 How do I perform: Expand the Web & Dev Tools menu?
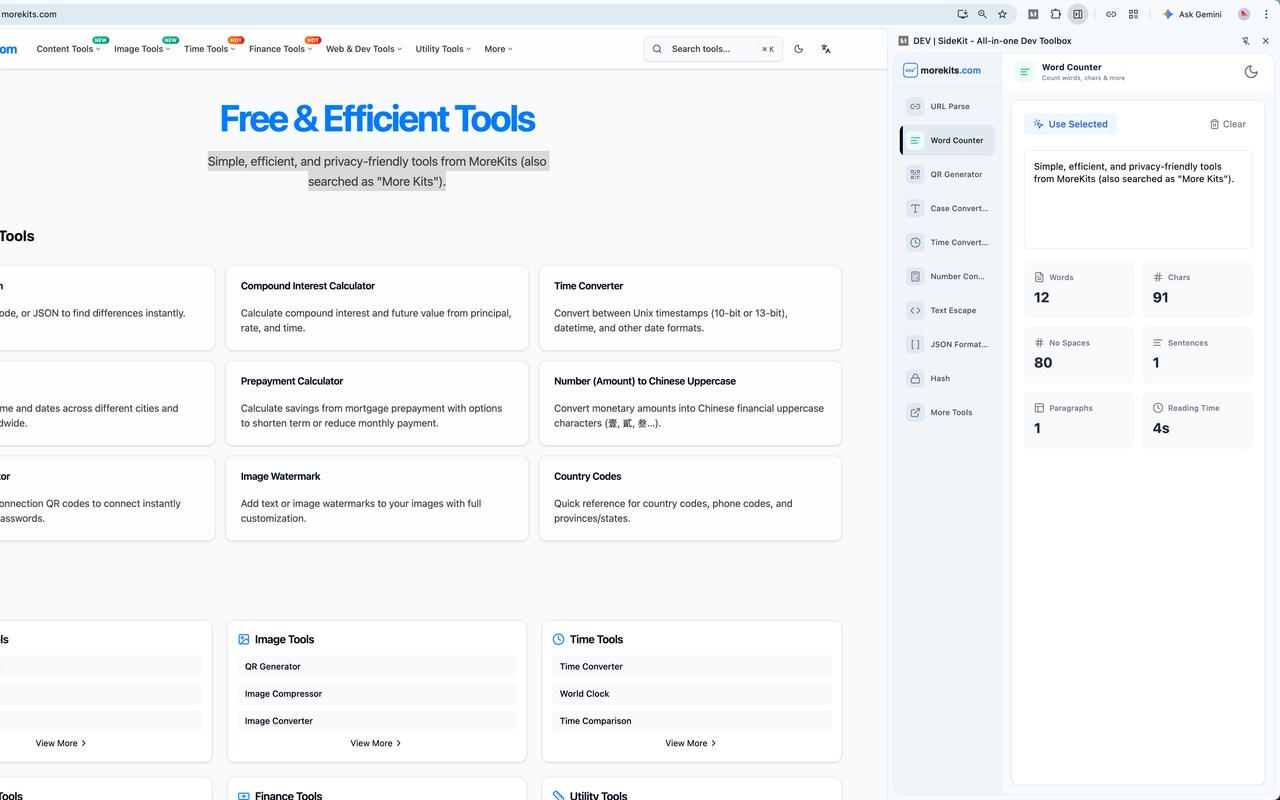pos(364,49)
